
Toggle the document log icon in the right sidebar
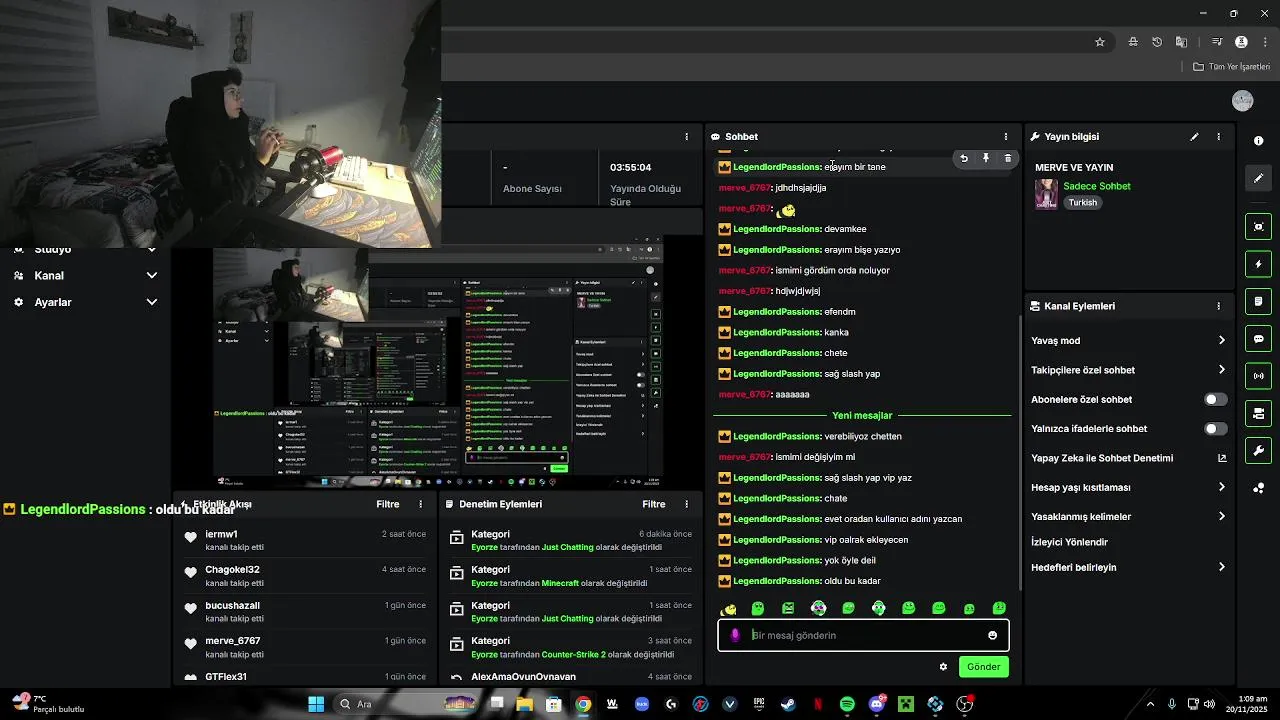[x=1259, y=301]
